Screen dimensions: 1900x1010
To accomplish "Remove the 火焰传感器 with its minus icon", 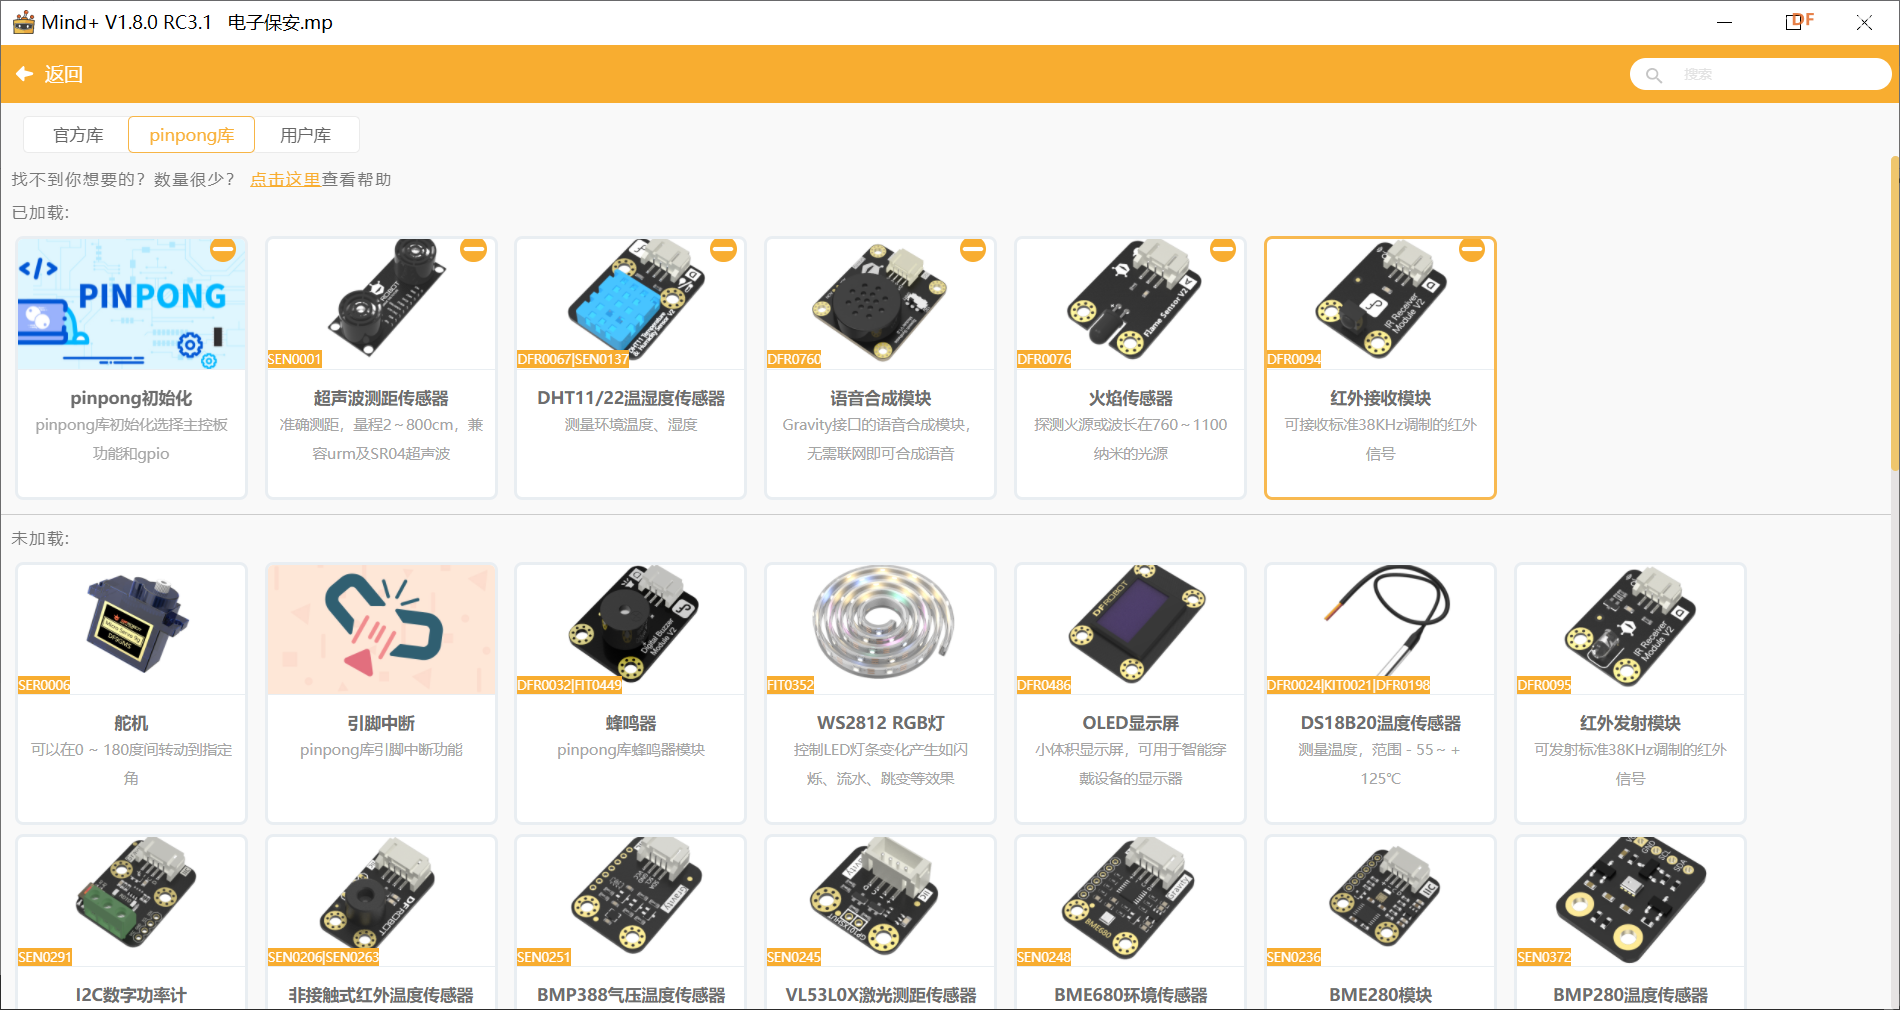I will click(x=1223, y=250).
